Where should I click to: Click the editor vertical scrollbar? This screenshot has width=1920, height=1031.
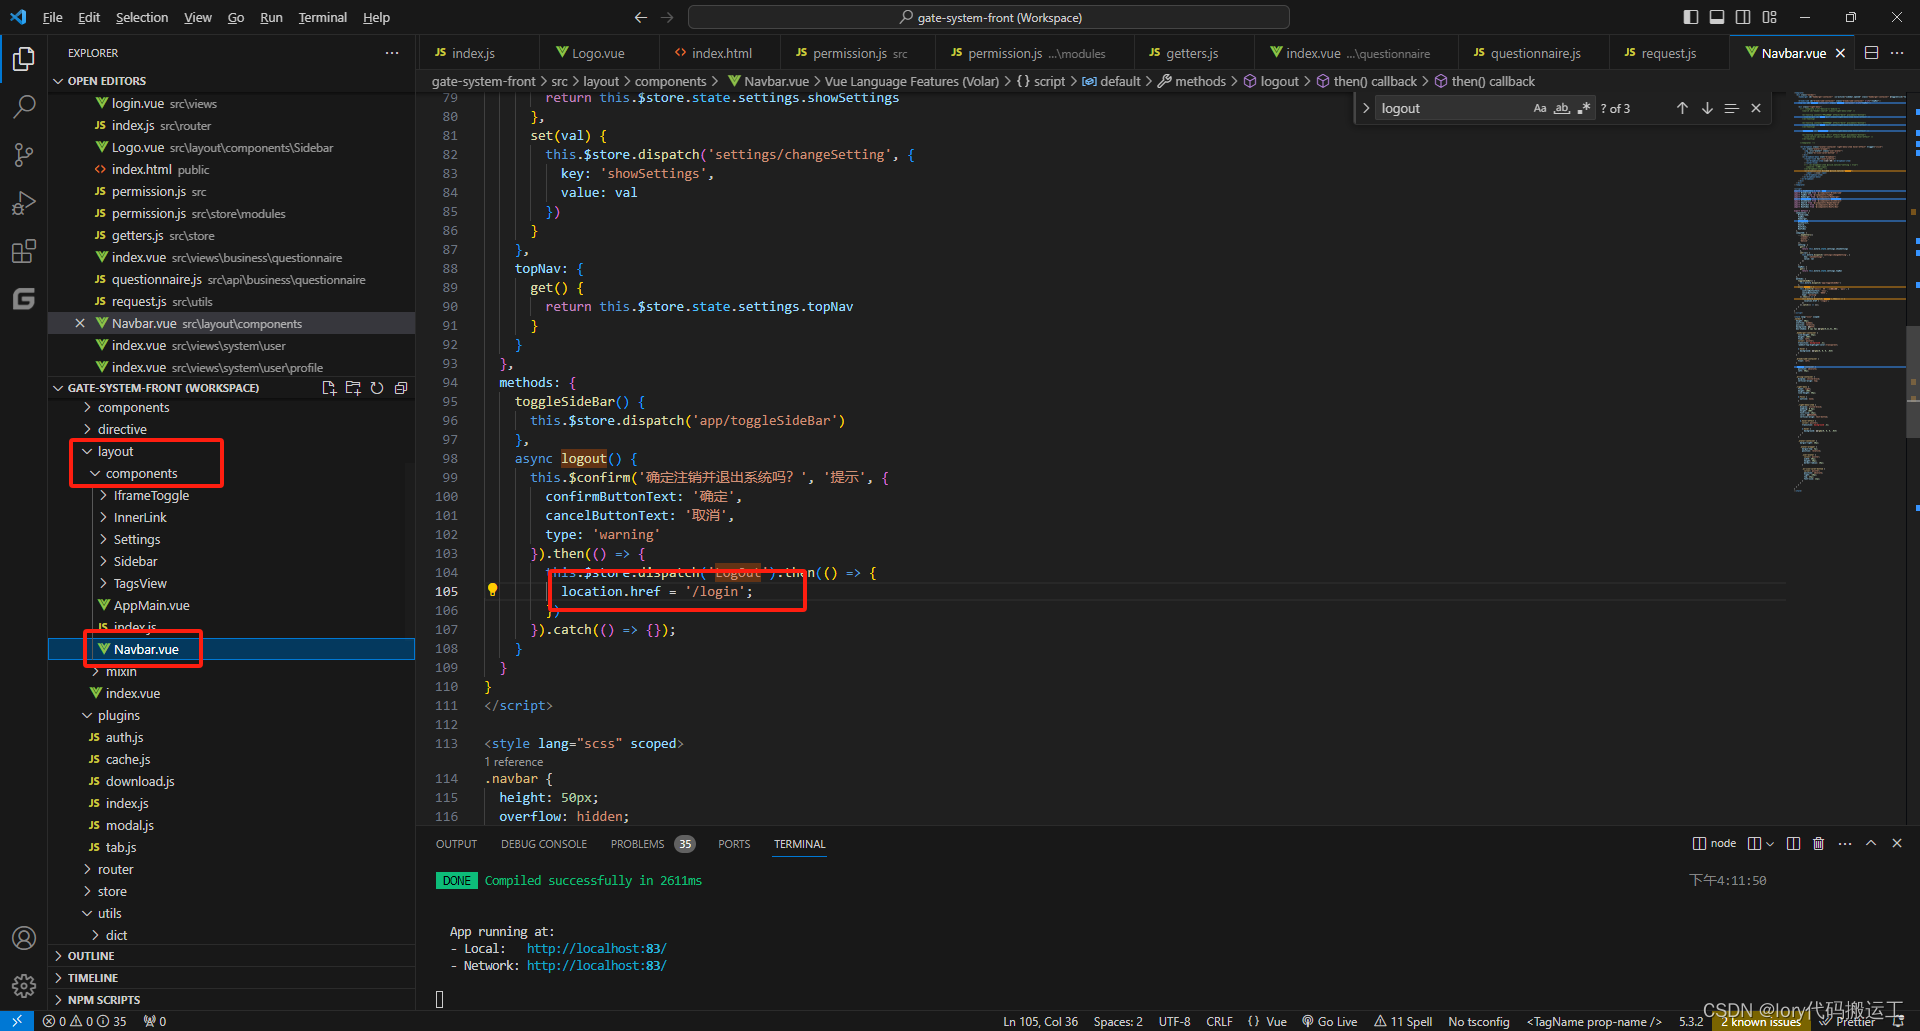tap(1913, 380)
